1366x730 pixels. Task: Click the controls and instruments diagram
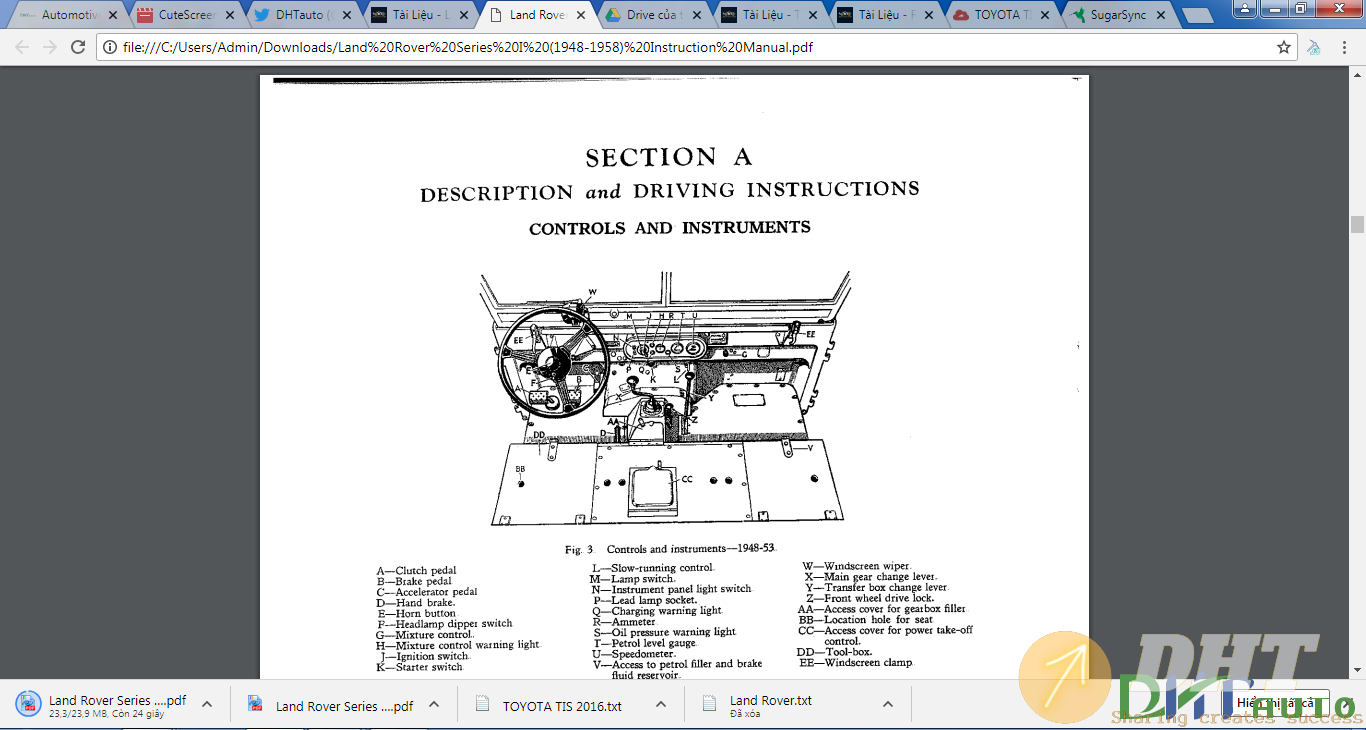click(667, 398)
